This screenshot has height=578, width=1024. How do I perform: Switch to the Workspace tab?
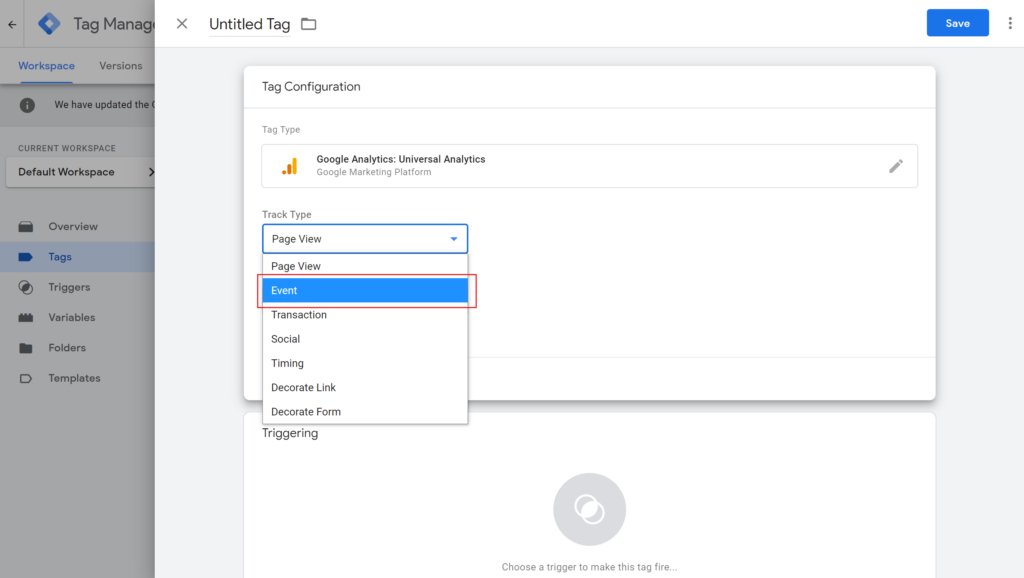(46, 66)
